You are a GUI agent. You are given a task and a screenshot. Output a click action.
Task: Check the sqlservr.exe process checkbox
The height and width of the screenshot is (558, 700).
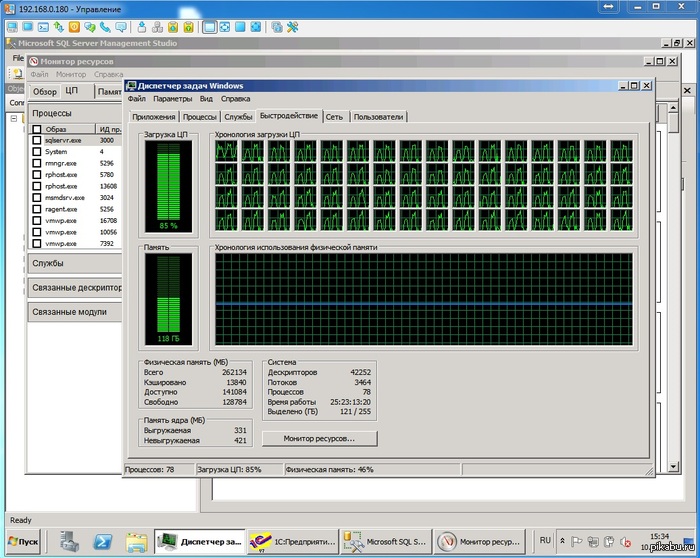(x=37, y=140)
